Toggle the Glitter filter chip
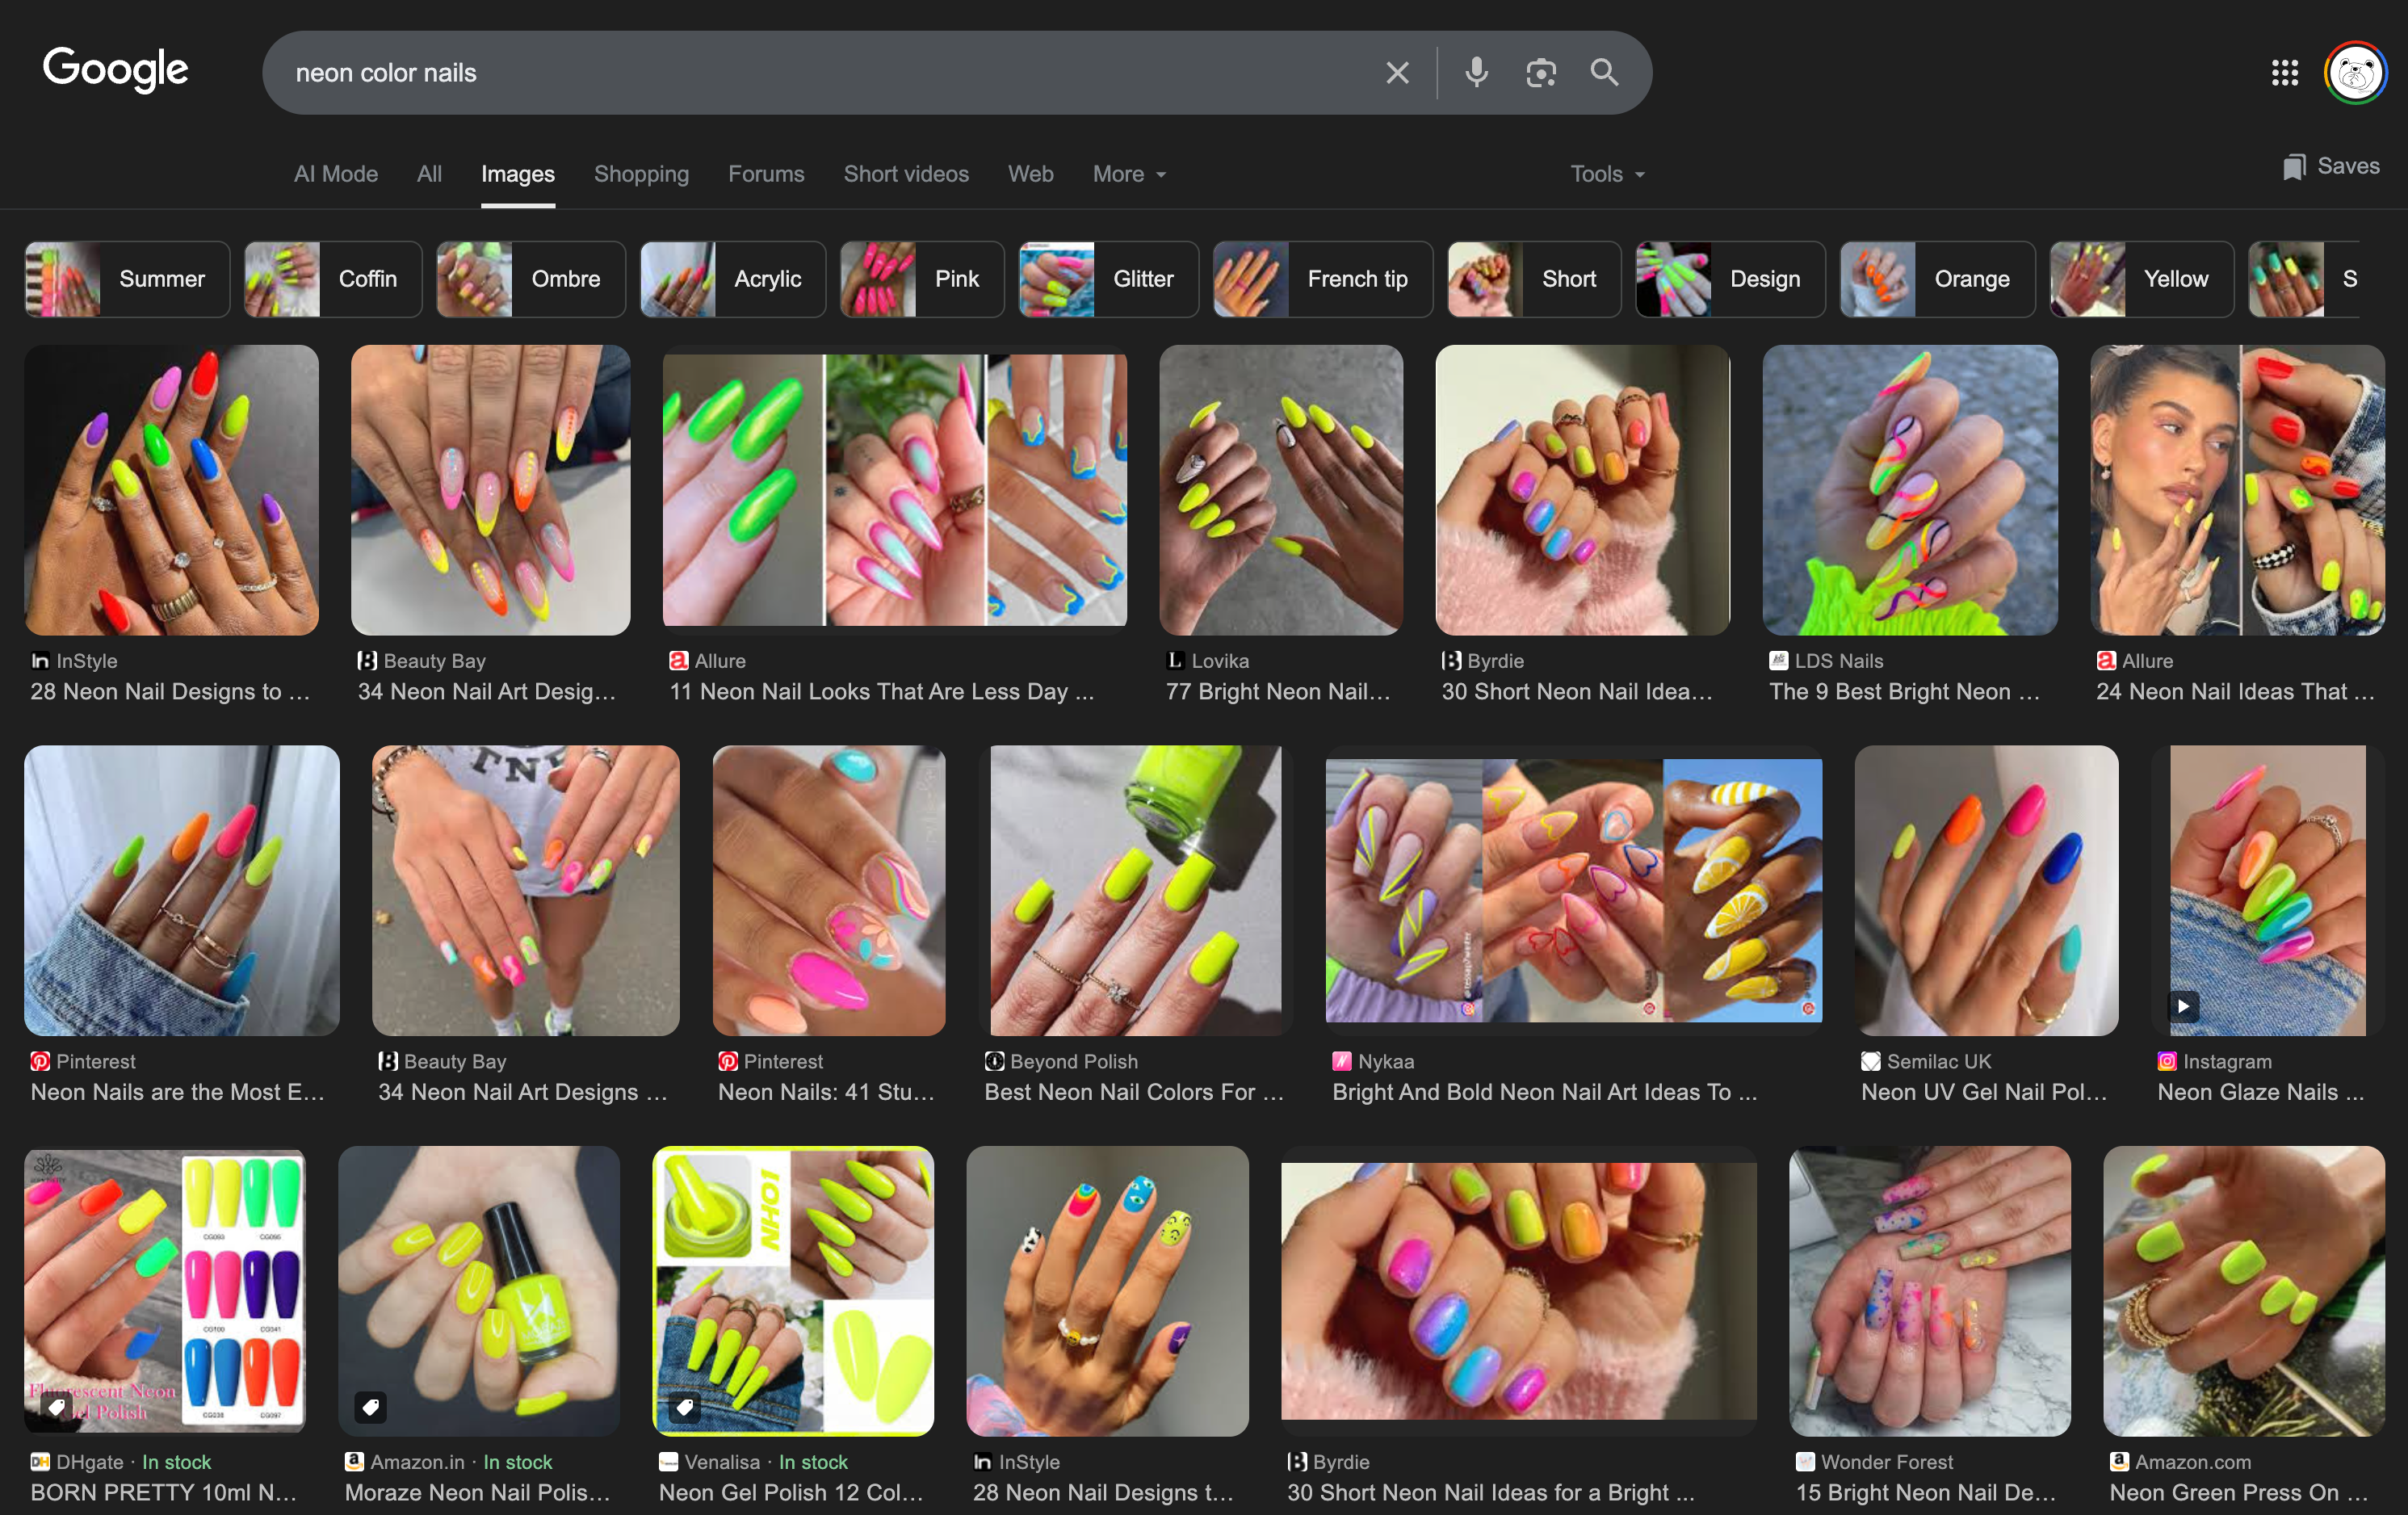The height and width of the screenshot is (1515, 2408). (x=1144, y=279)
